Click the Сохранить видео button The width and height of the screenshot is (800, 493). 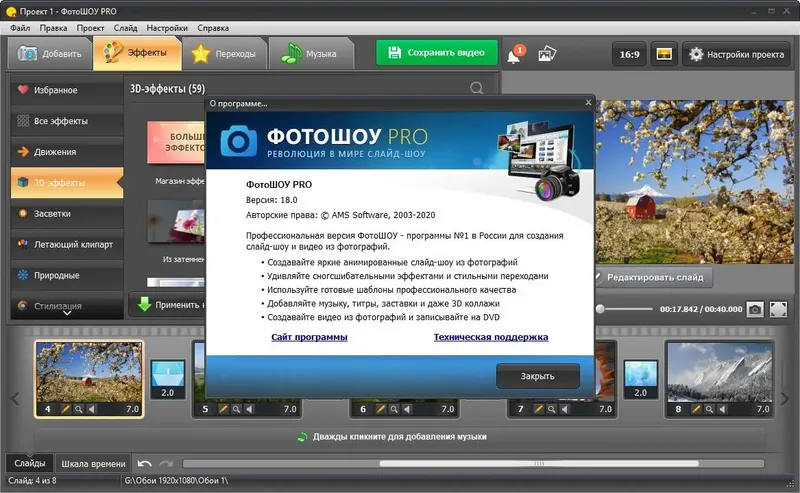[436, 53]
